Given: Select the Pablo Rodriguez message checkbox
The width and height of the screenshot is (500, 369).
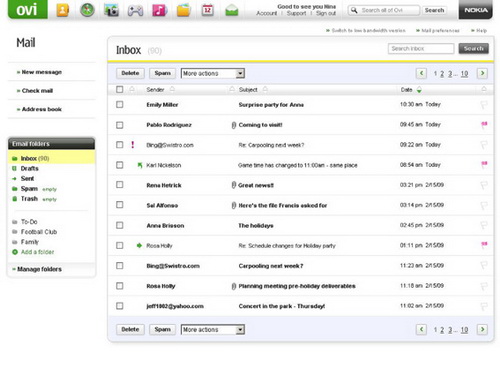Looking at the screenshot, I should click(x=119, y=125).
